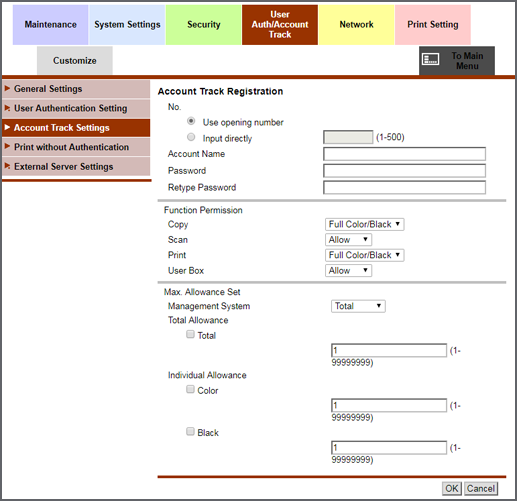Click the account number input field (1-500)
517x501 pixels.
(348, 137)
